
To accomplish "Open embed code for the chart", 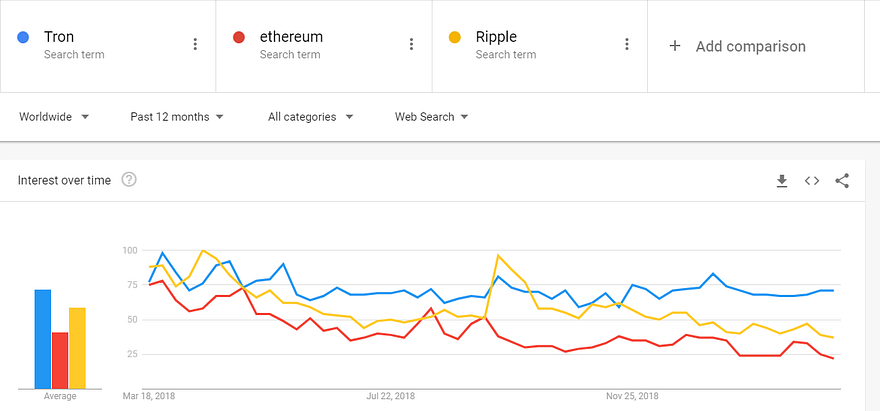I will point(812,181).
